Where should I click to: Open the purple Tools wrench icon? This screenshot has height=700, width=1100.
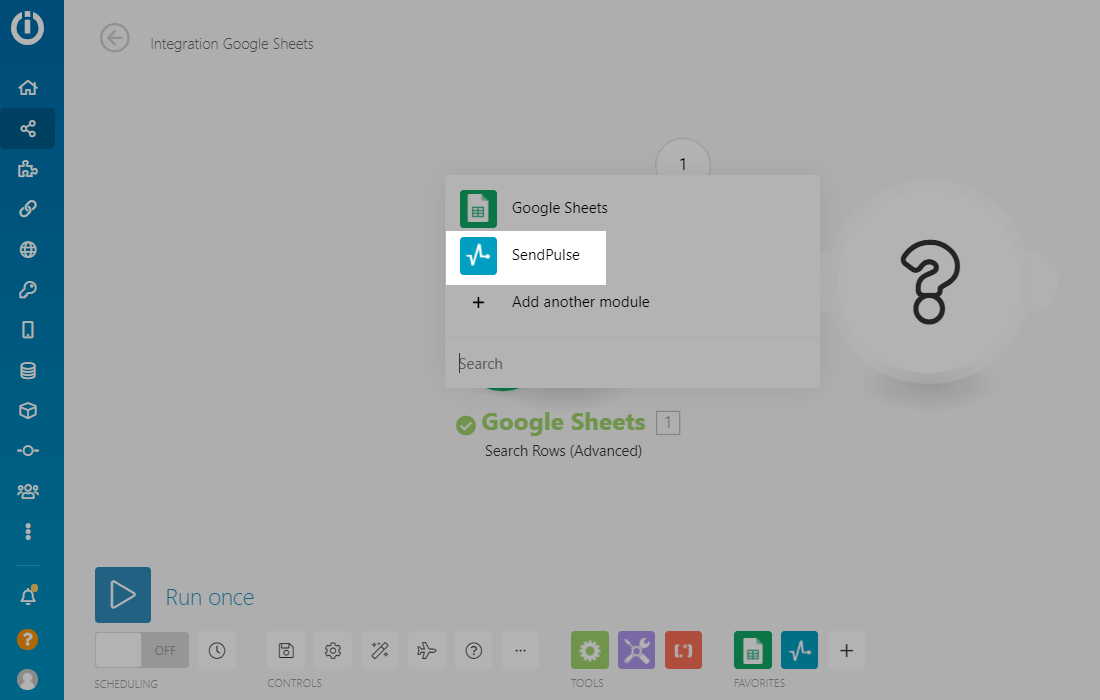pyautogui.click(x=636, y=650)
